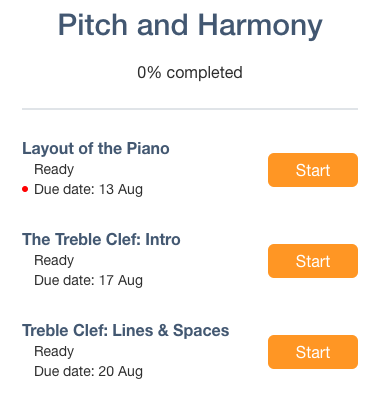The image size is (381, 395).
Task: Click the word Pitch in the heading
Action: (x=93, y=25)
